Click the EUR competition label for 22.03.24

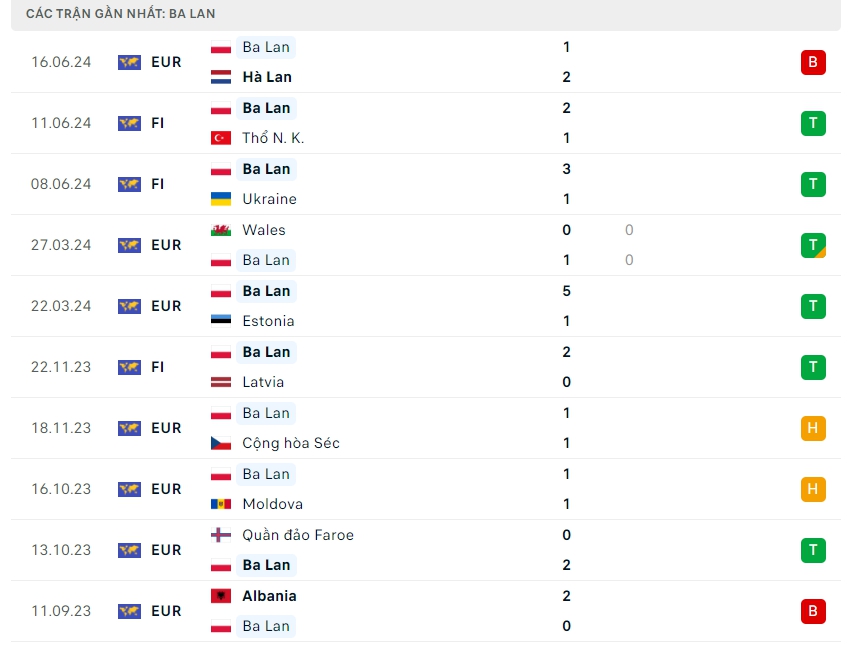166,306
